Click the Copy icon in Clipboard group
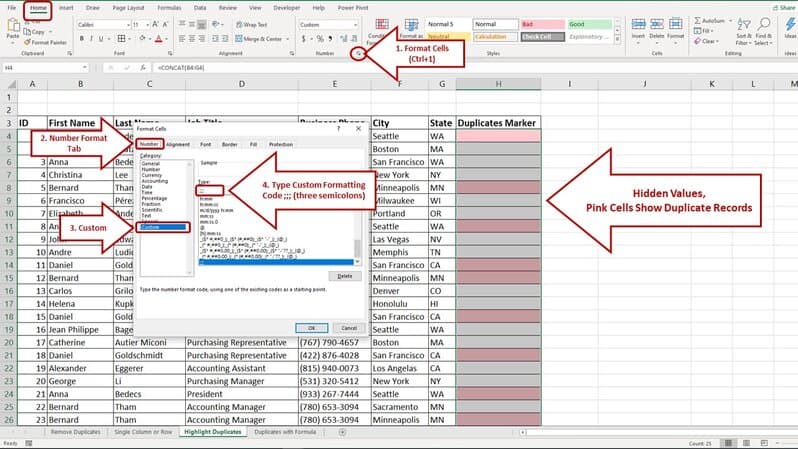 [x=27, y=32]
